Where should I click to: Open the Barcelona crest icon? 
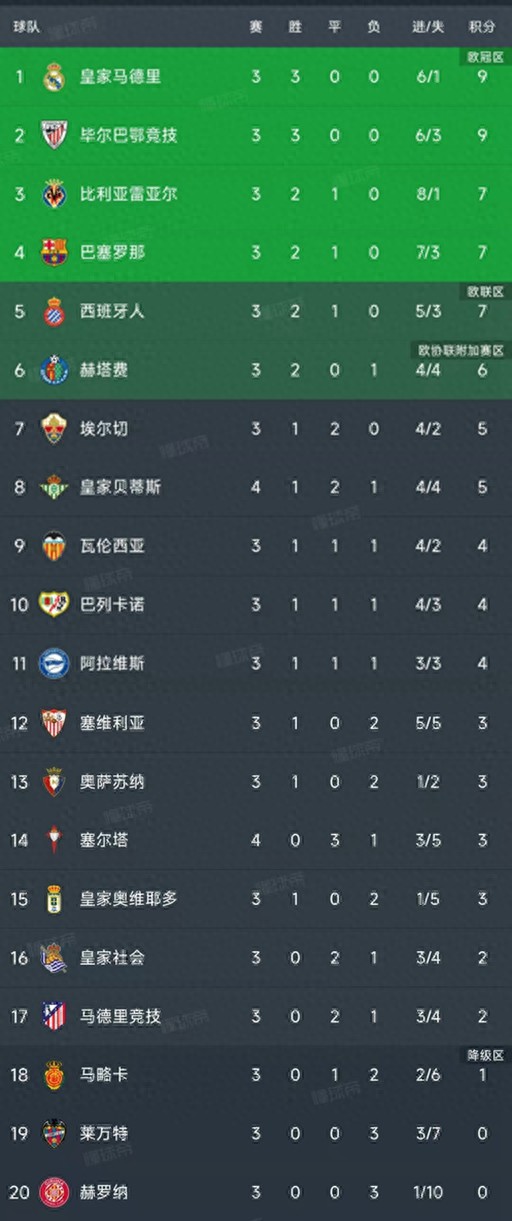(54, 252)
